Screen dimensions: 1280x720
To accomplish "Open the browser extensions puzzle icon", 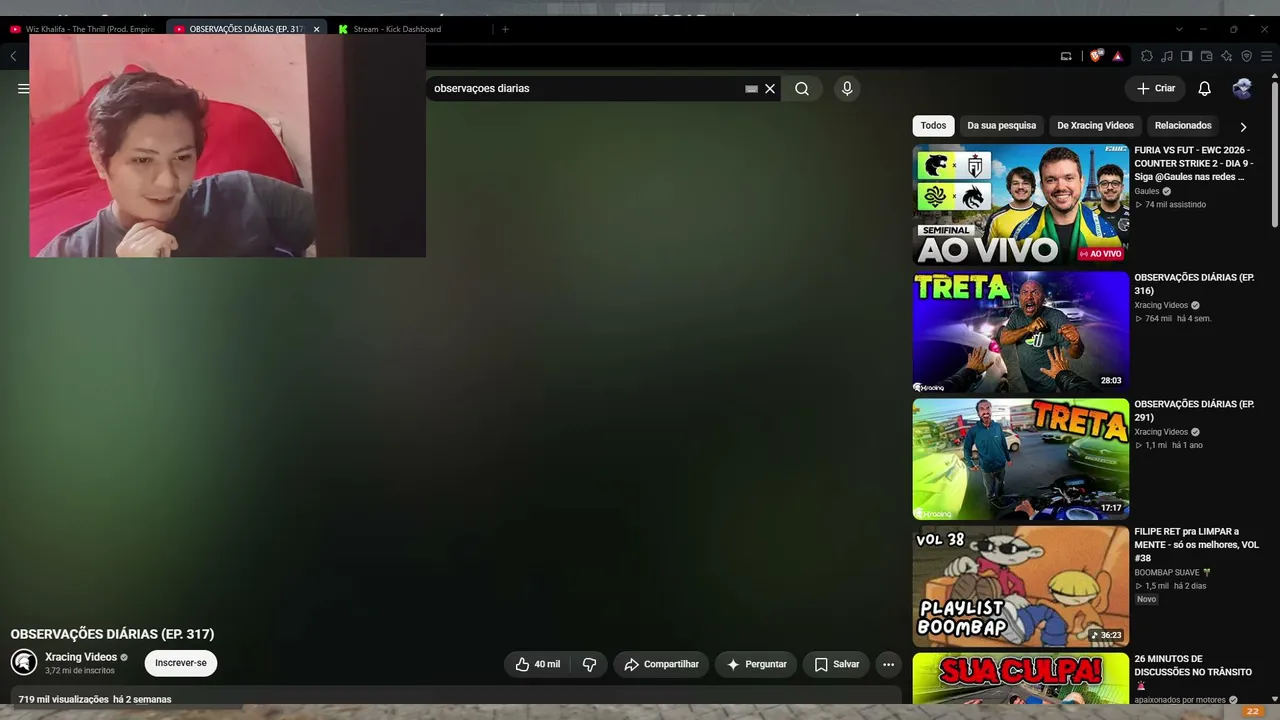I will (1147, 56).
